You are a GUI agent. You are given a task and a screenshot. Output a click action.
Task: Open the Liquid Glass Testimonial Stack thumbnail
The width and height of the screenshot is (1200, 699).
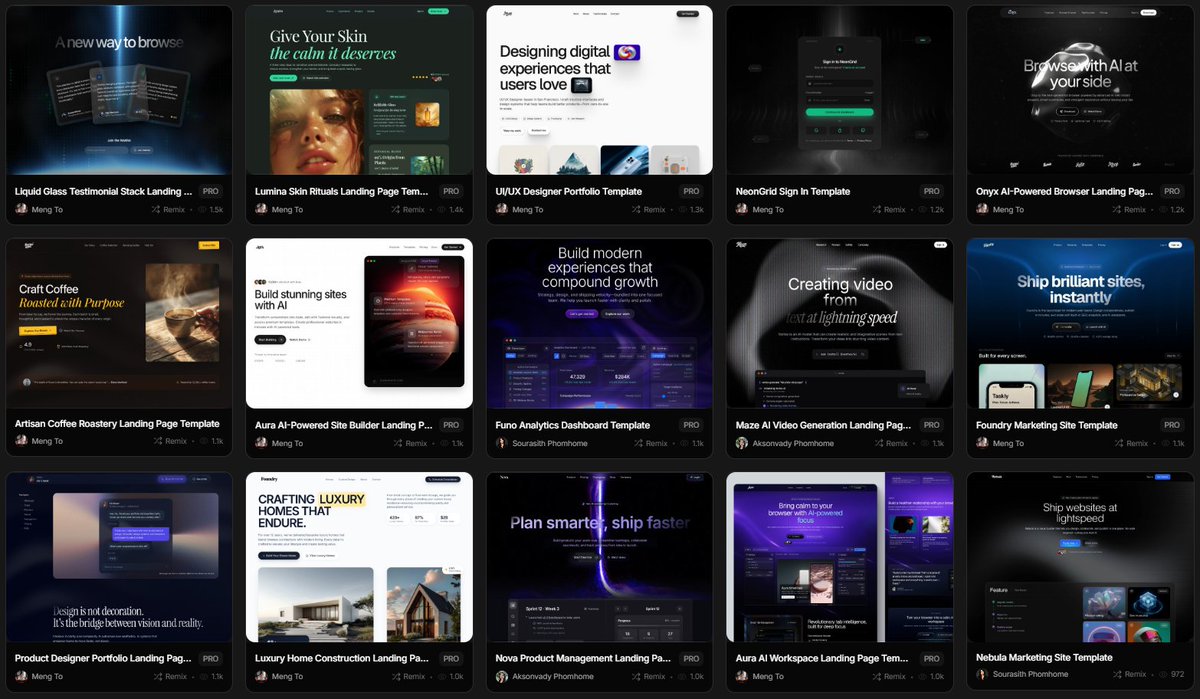(119, 90)
